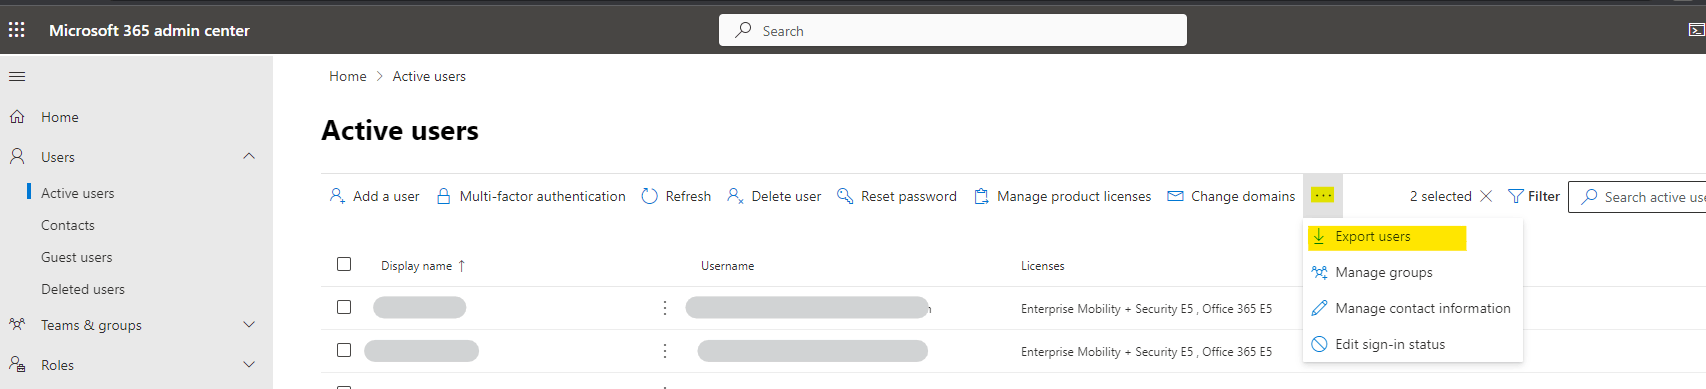Viewport: 1706px width, 389px height.
Task: Clear selection with the X icon
Action: coord(1486,196)
